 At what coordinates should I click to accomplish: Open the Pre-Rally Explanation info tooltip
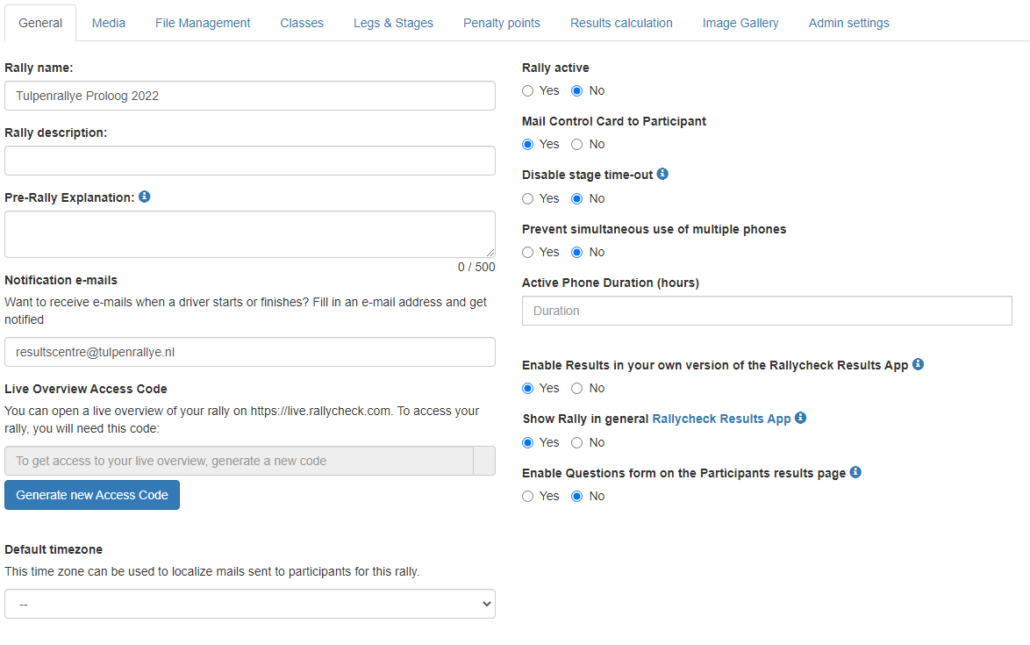tap(144, 197)
